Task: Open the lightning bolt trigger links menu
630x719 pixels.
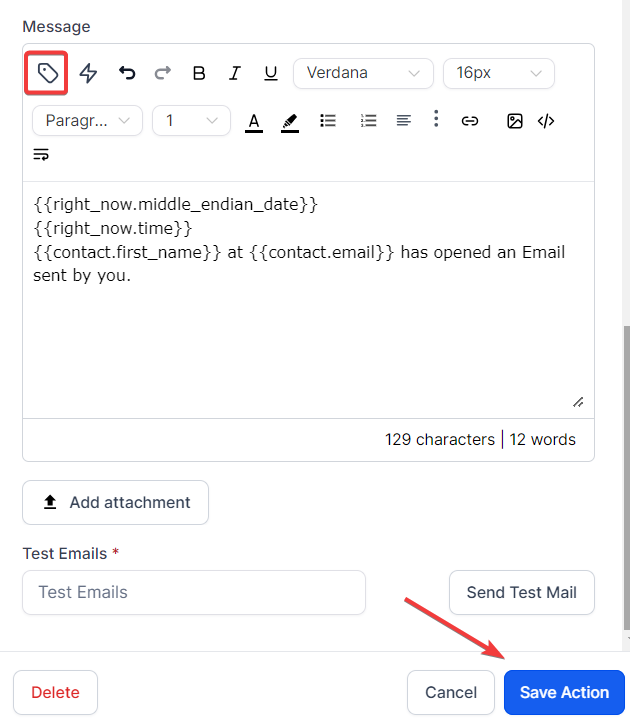Action: (88, 73)
